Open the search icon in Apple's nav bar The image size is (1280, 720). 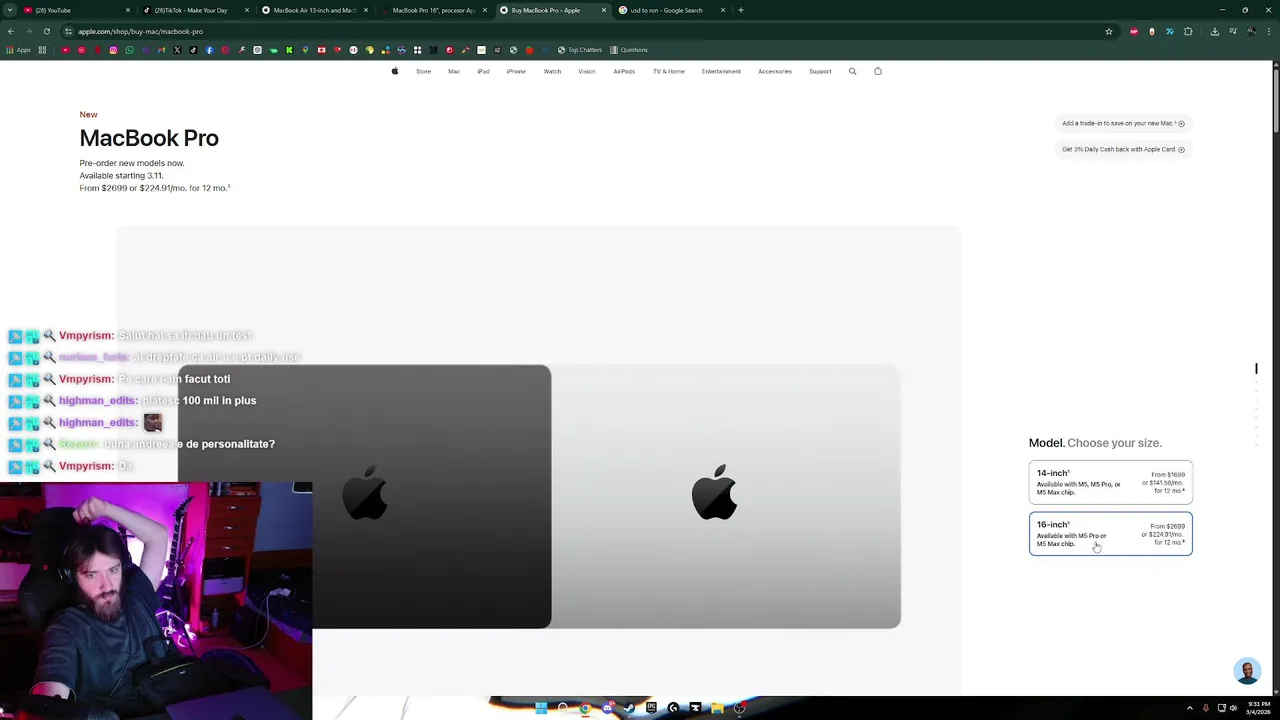(852, 71)
